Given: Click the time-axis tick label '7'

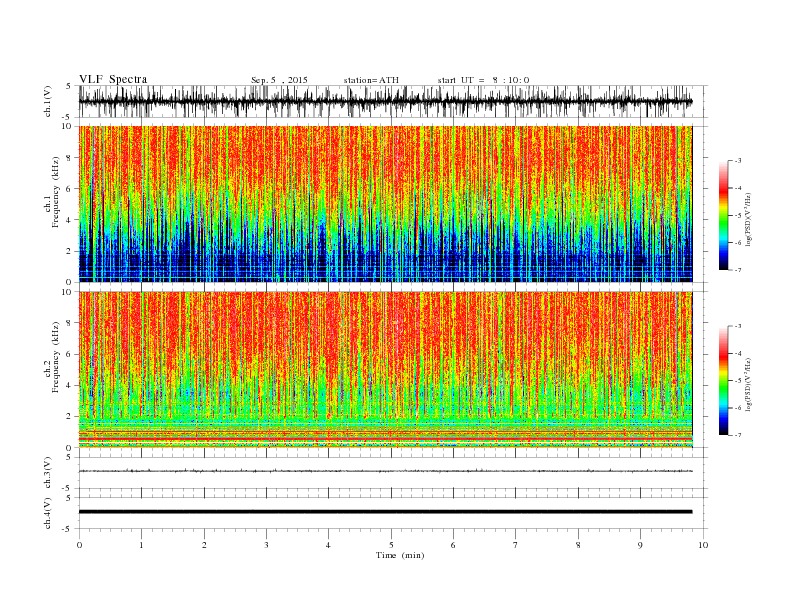Looking at the screenshot, I should click(516, 545).
